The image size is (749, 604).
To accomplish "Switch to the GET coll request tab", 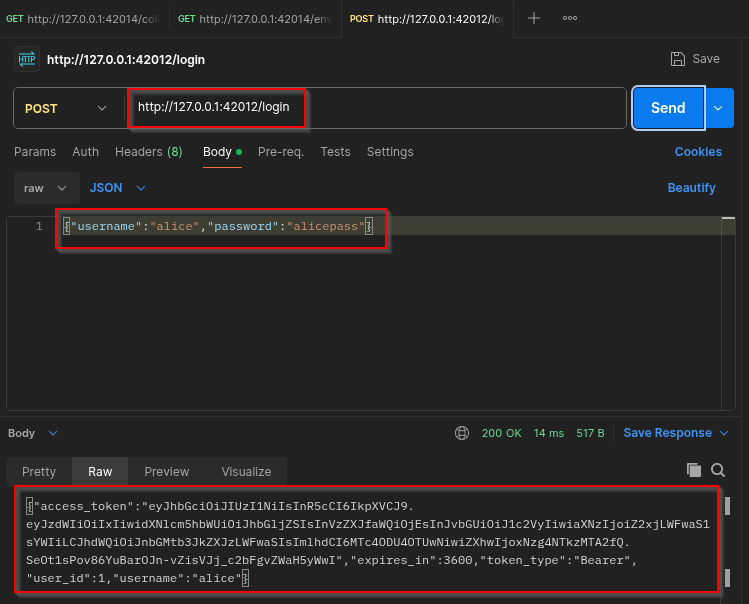I will (x=82, y=19).
